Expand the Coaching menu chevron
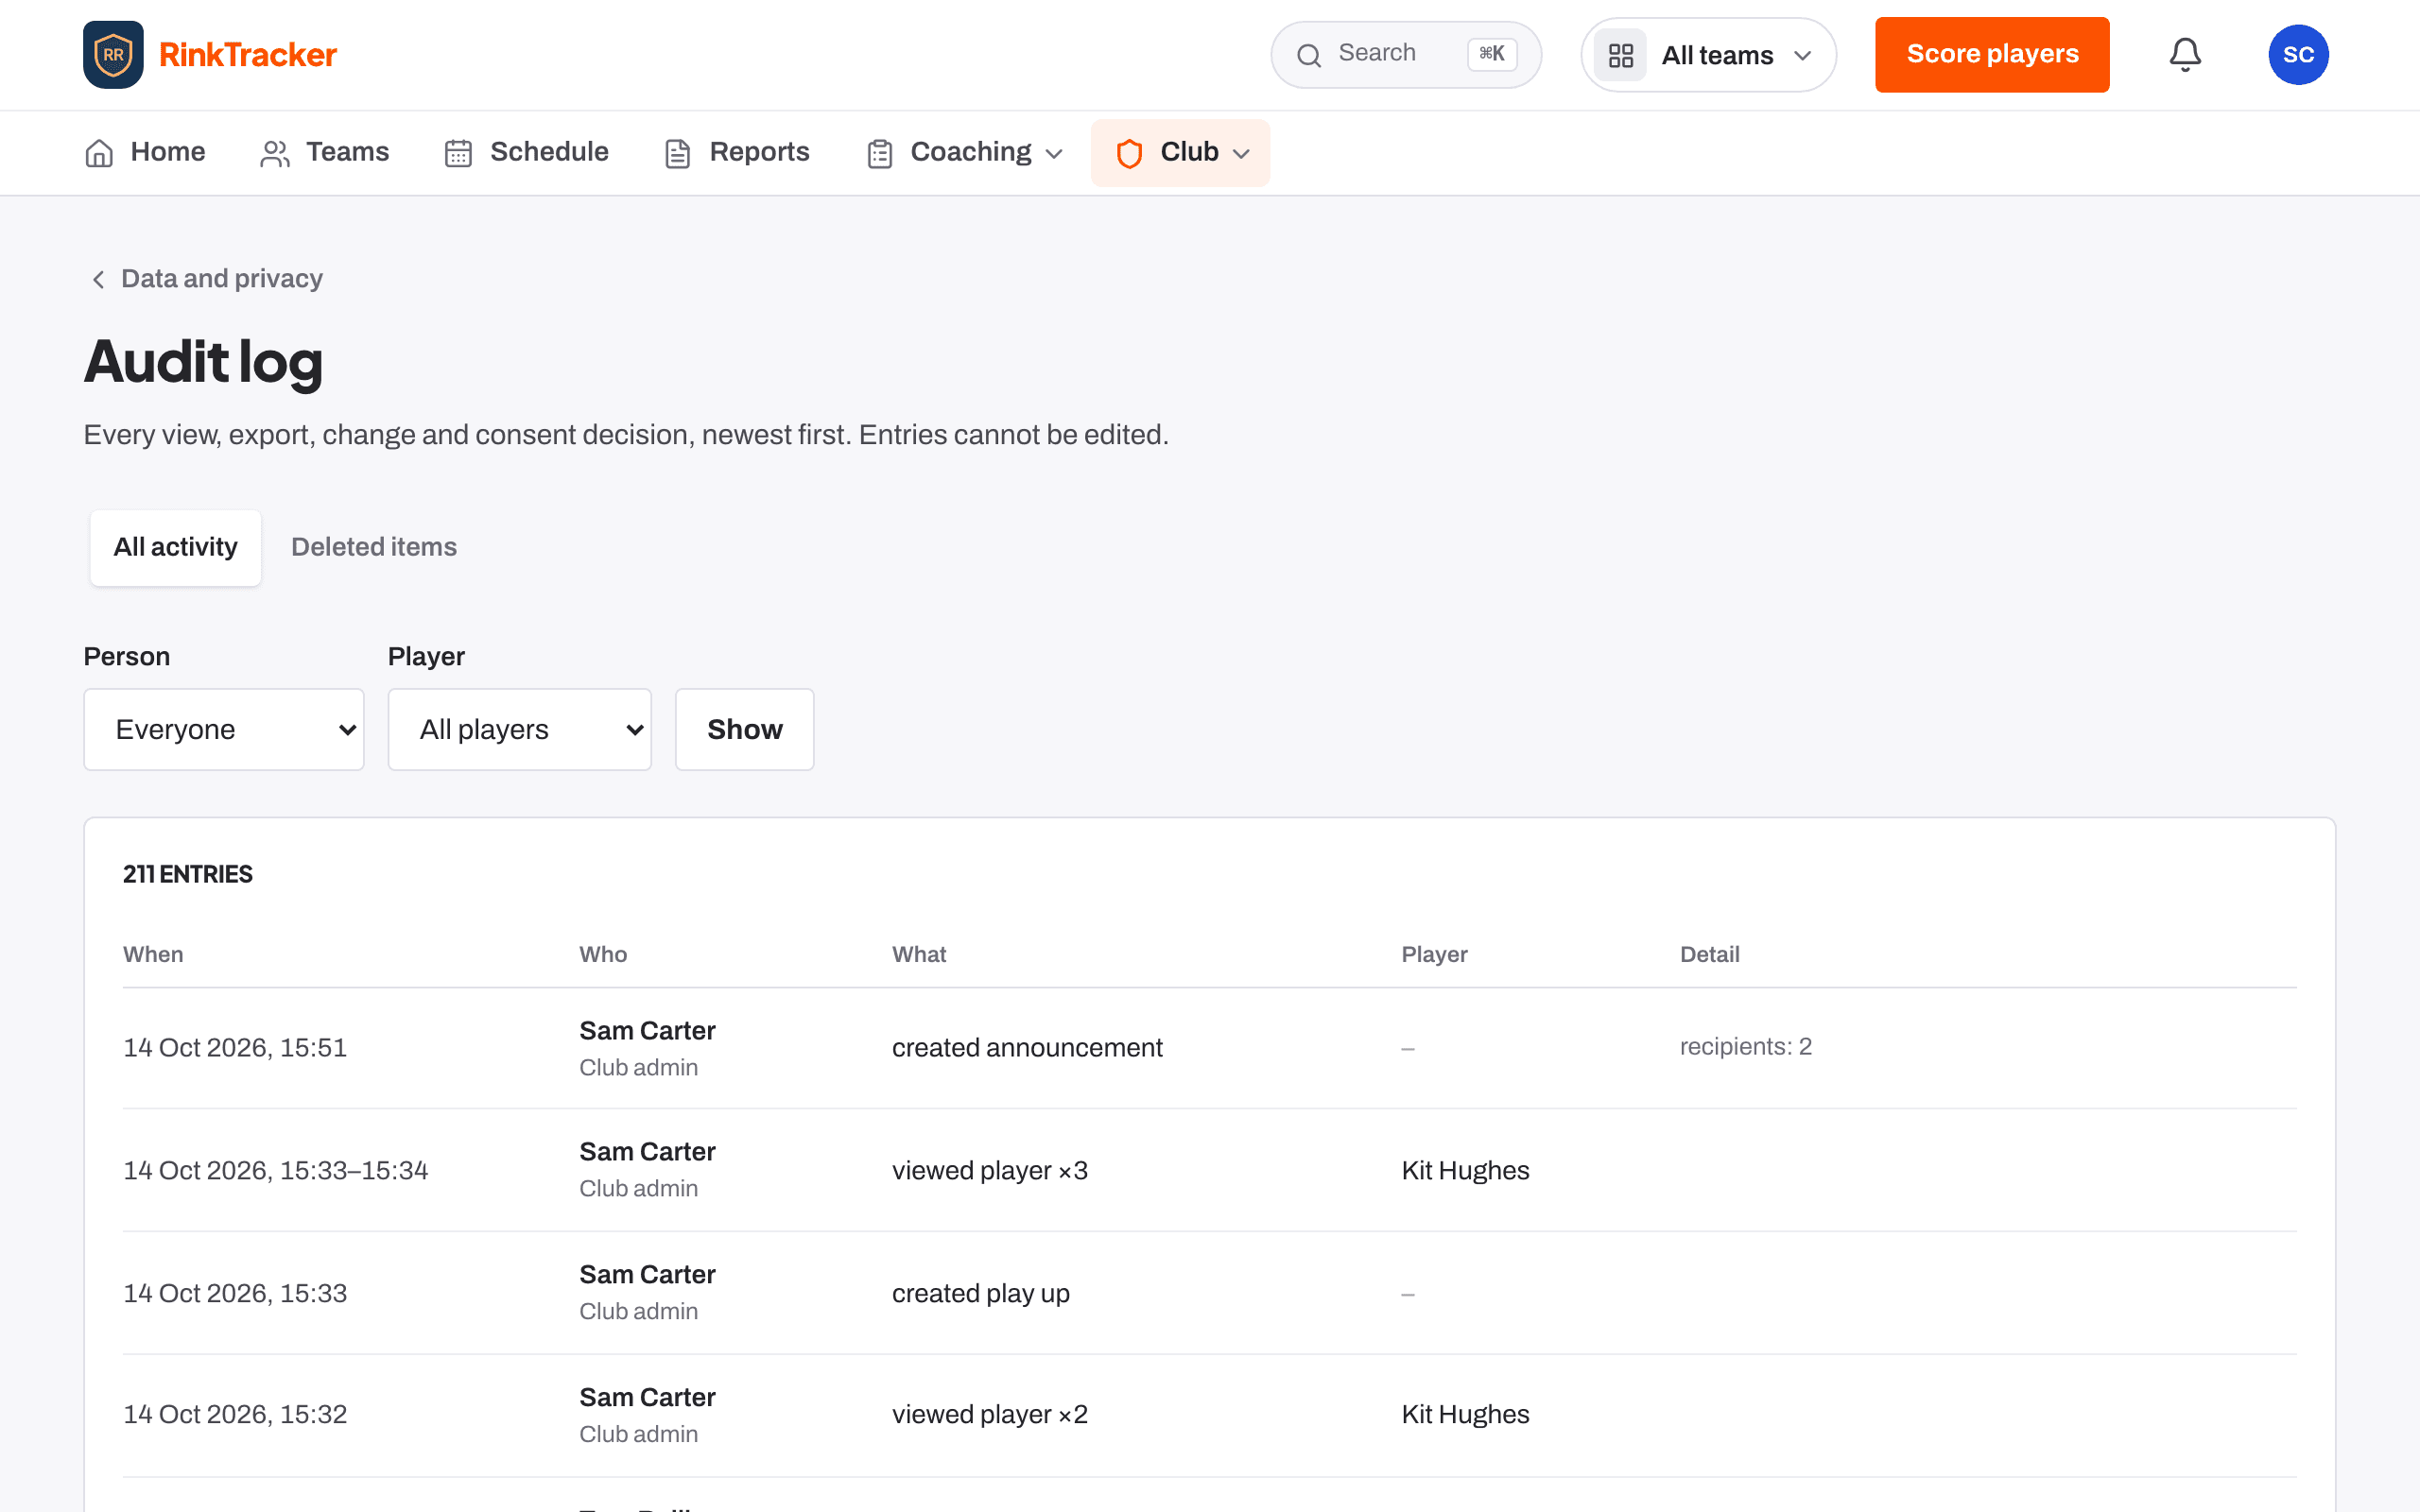 coord(1053,154)
